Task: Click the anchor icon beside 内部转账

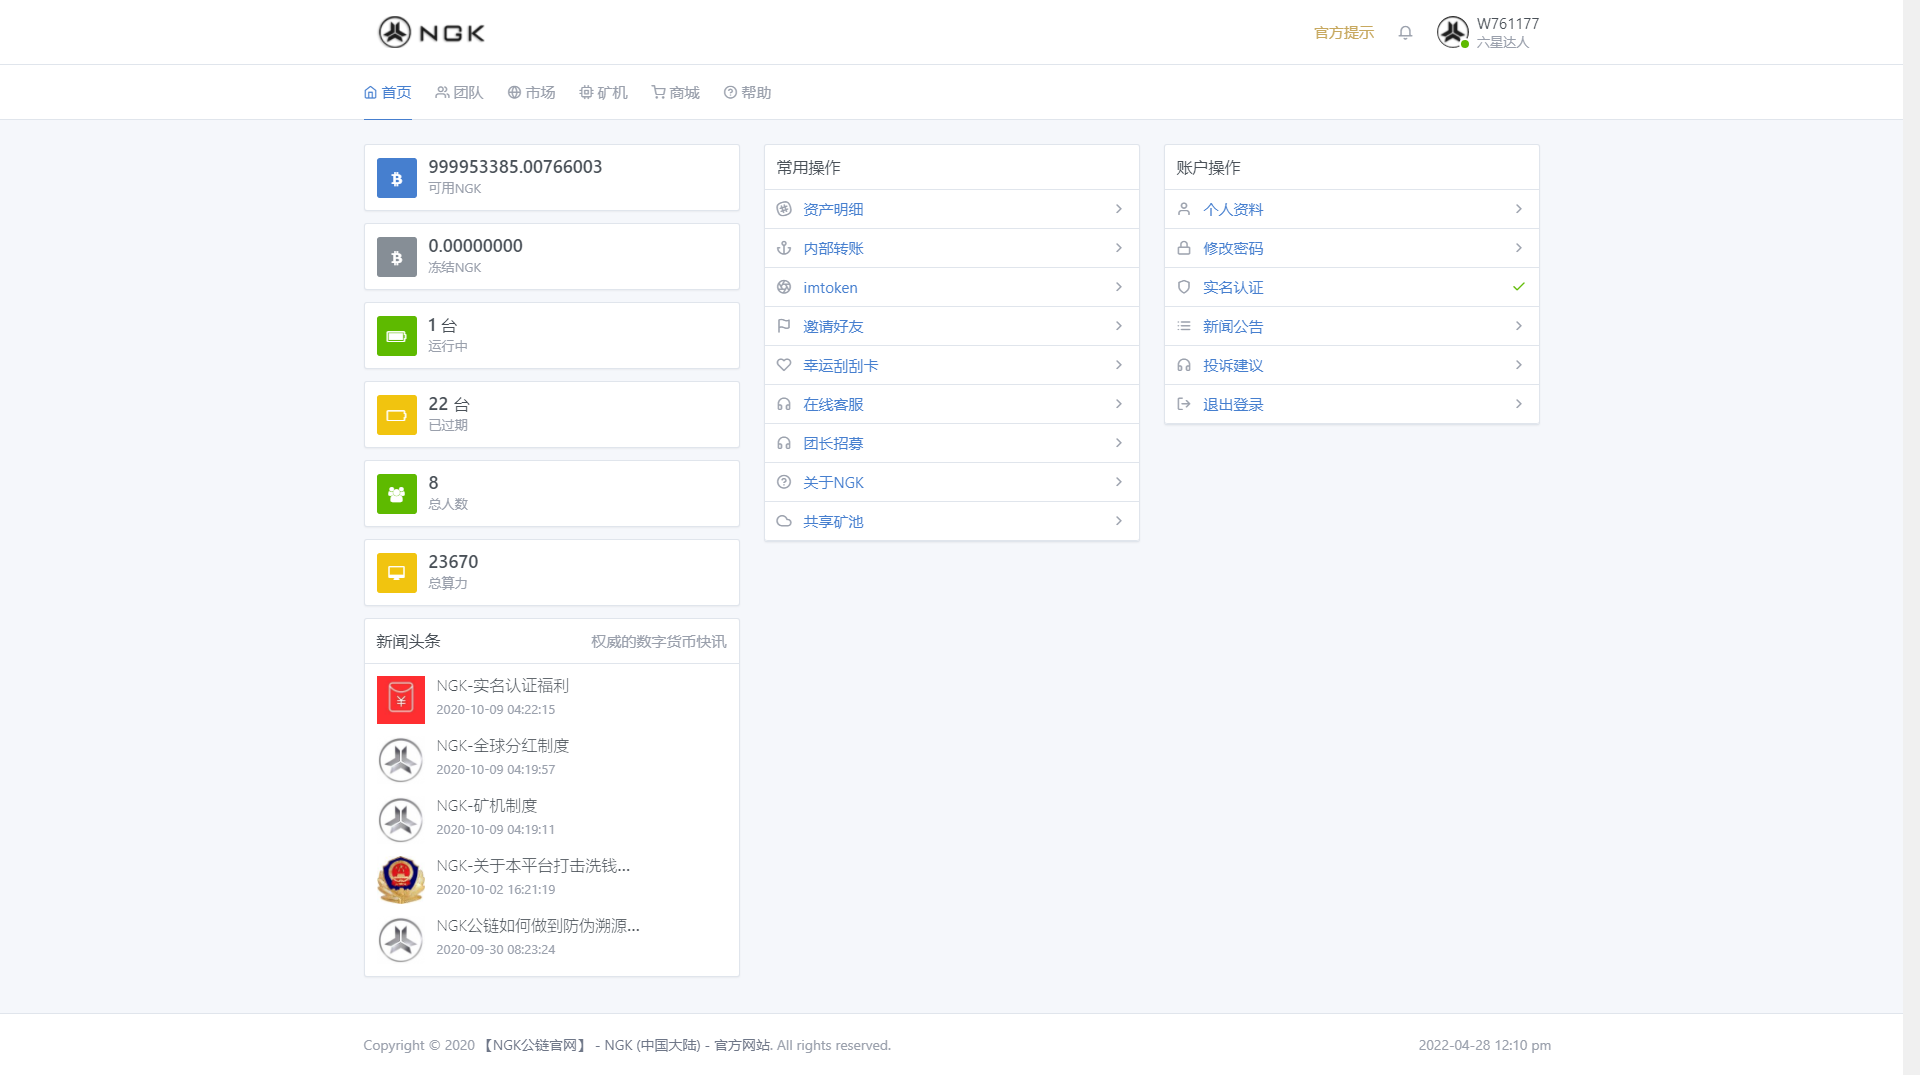Action: coord(784,248)
